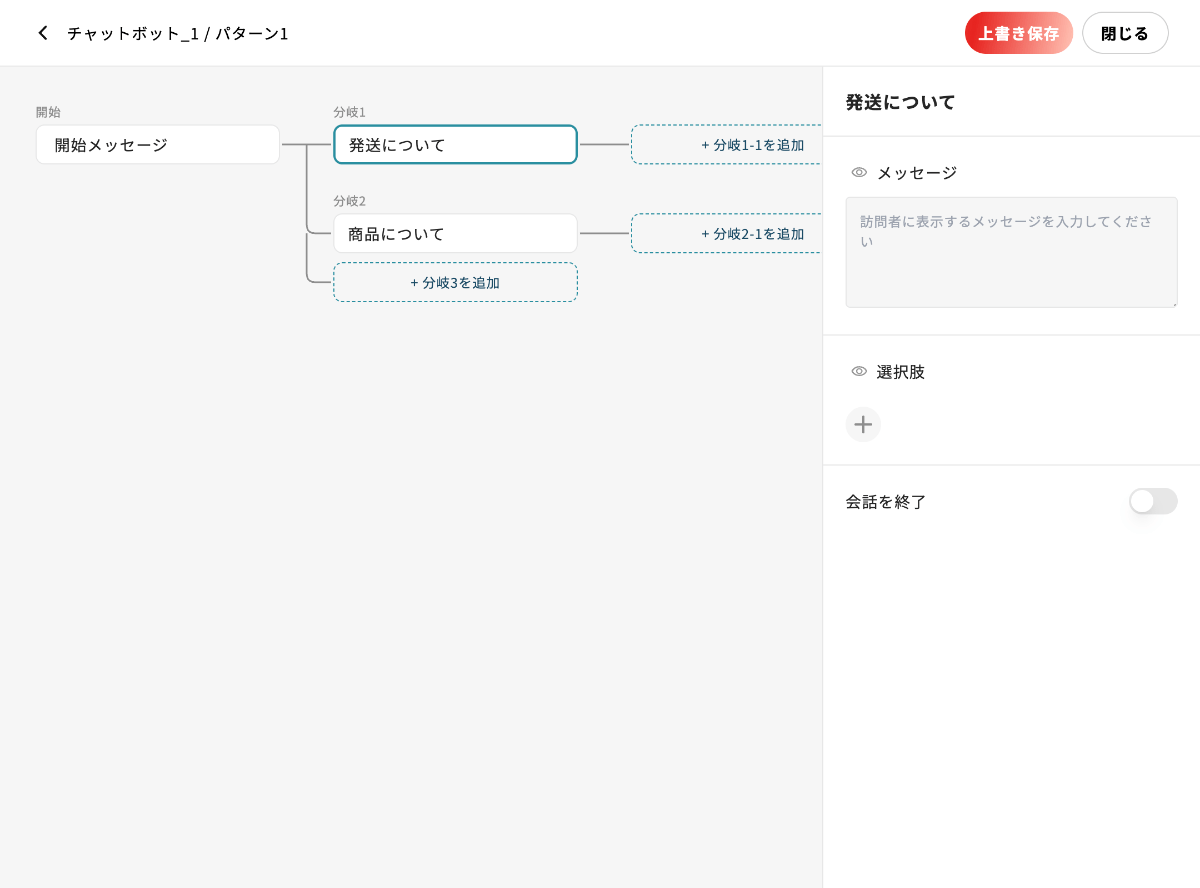This screenshot has width=1200, height=888.
Task: Toggle eye icon next to メッセージ
Action: [859, 172]
